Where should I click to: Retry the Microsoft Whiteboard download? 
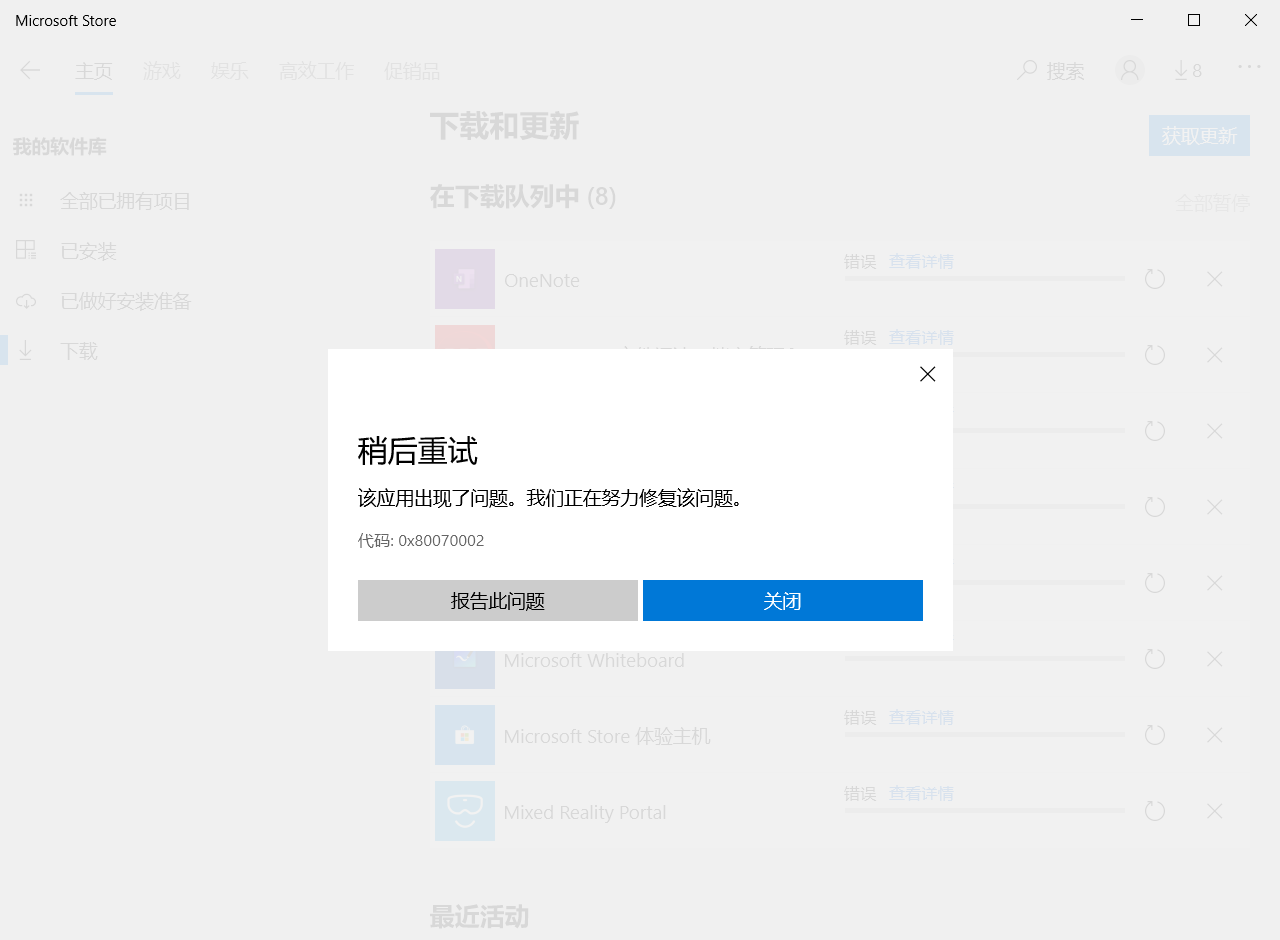[1155, 659]
